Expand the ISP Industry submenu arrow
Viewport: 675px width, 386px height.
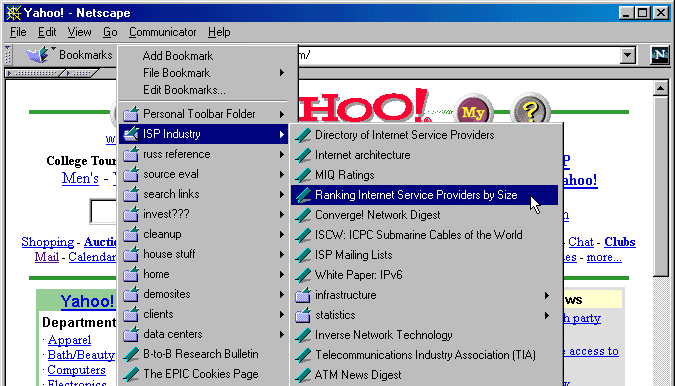[282, 134]
